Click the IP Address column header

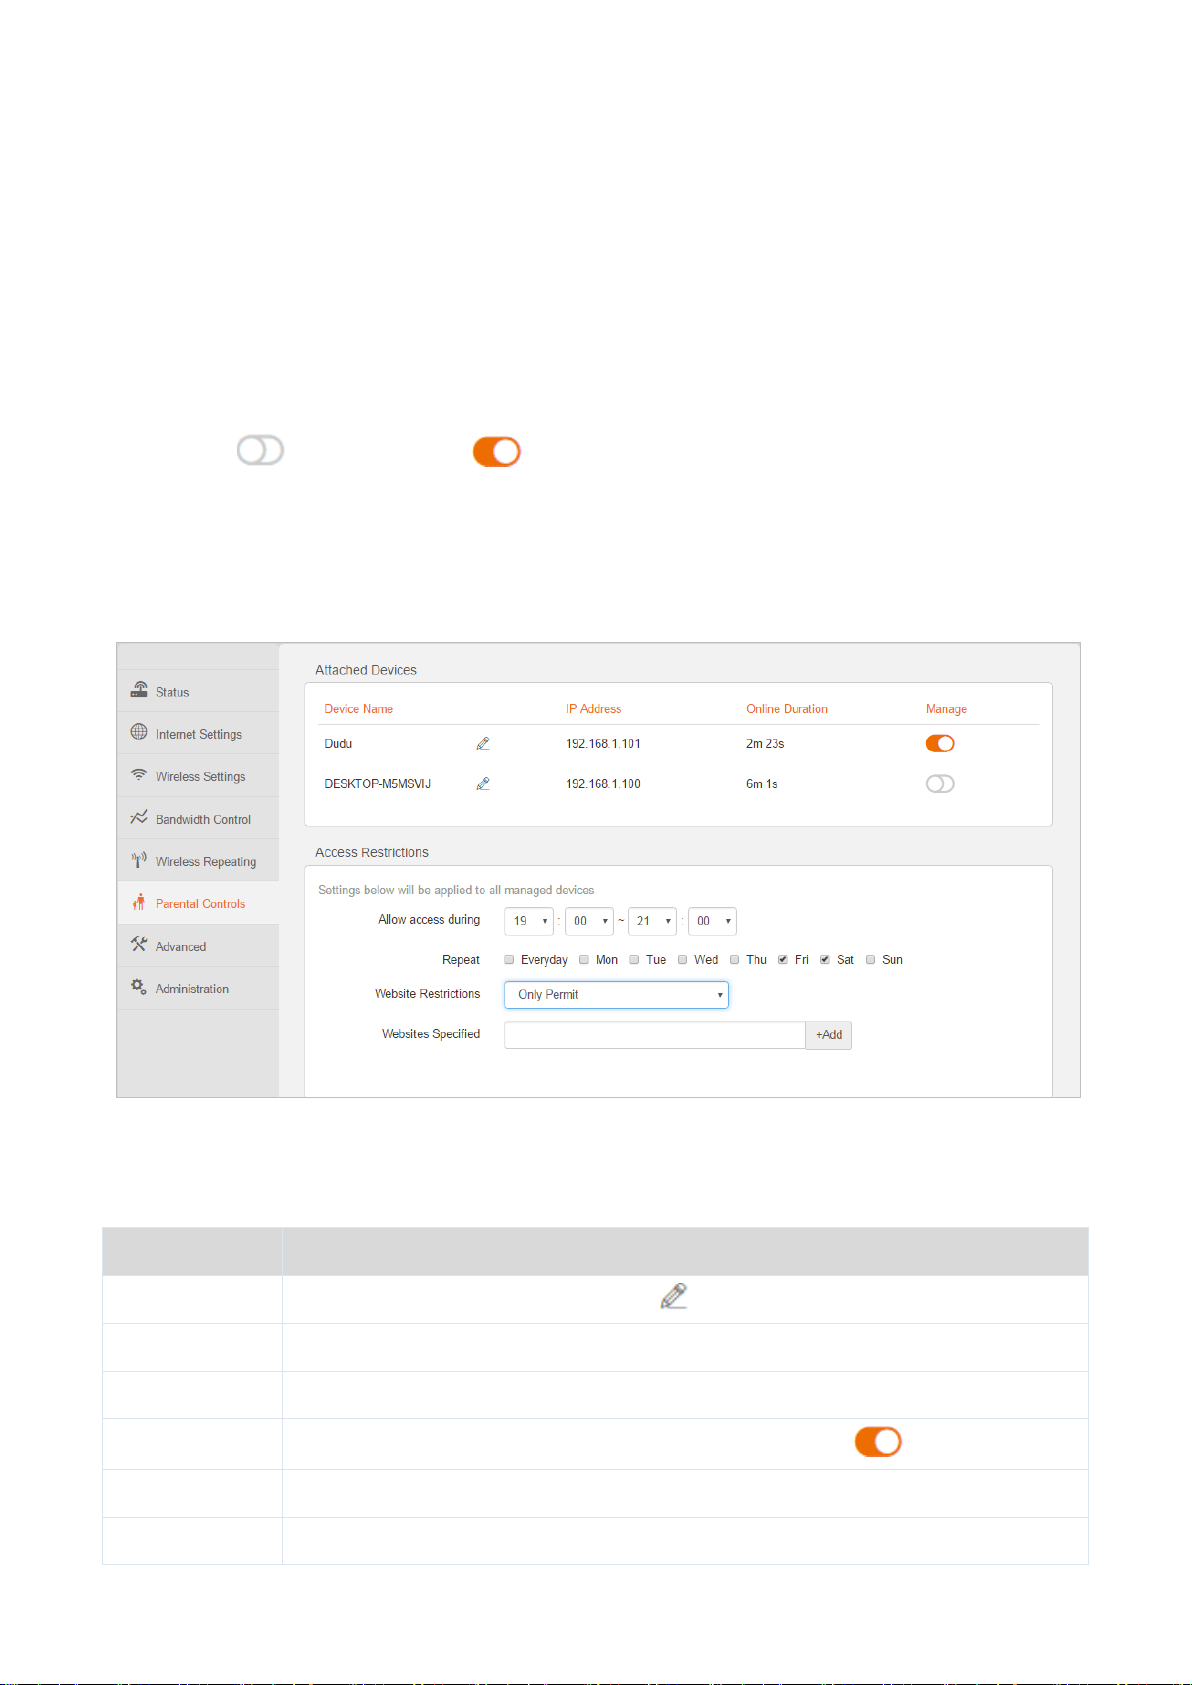[x=593, y=709]
